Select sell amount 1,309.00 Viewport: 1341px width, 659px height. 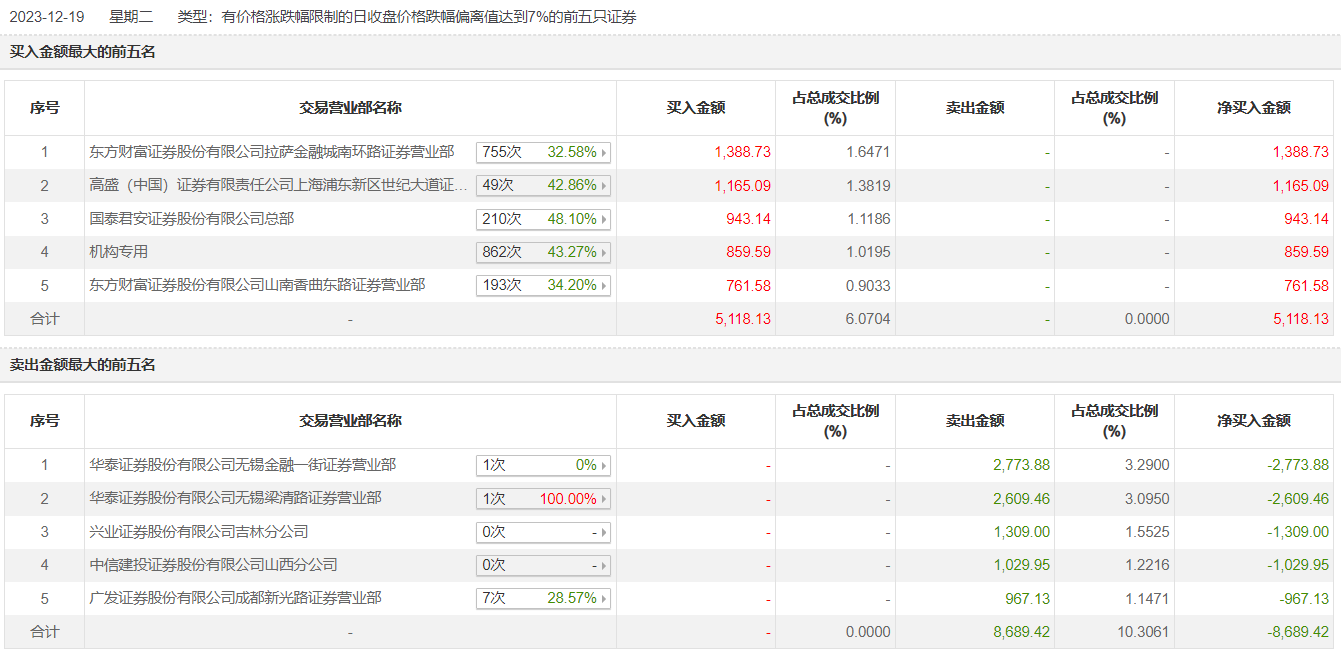[x=1021, y=532]
